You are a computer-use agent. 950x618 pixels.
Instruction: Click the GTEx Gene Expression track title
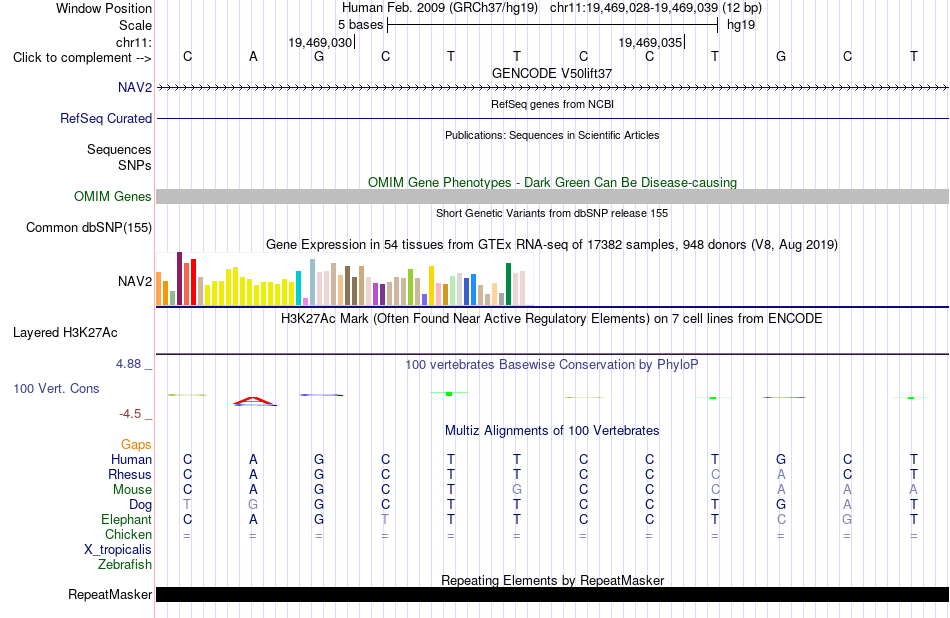[552, 245]
